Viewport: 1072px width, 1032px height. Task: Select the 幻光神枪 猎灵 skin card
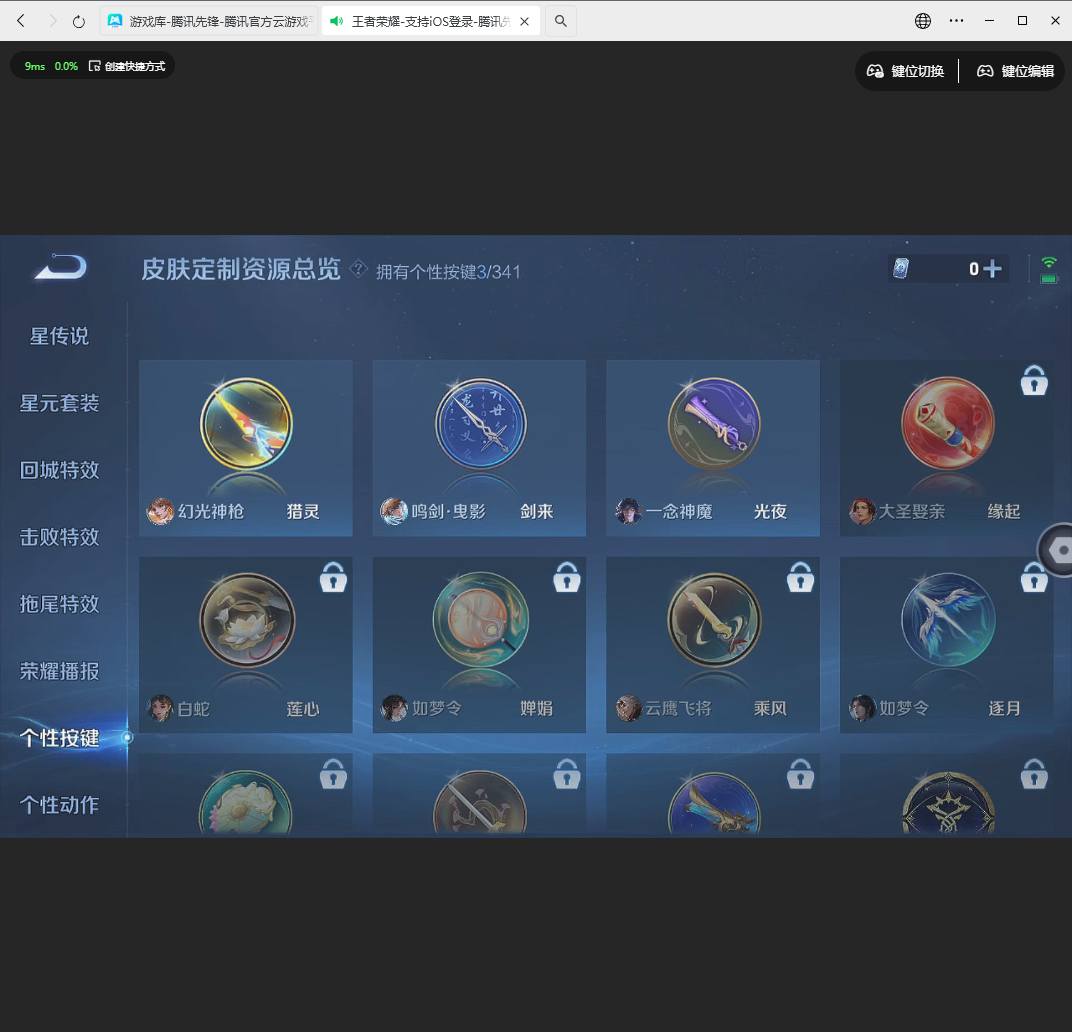(245, 447)
